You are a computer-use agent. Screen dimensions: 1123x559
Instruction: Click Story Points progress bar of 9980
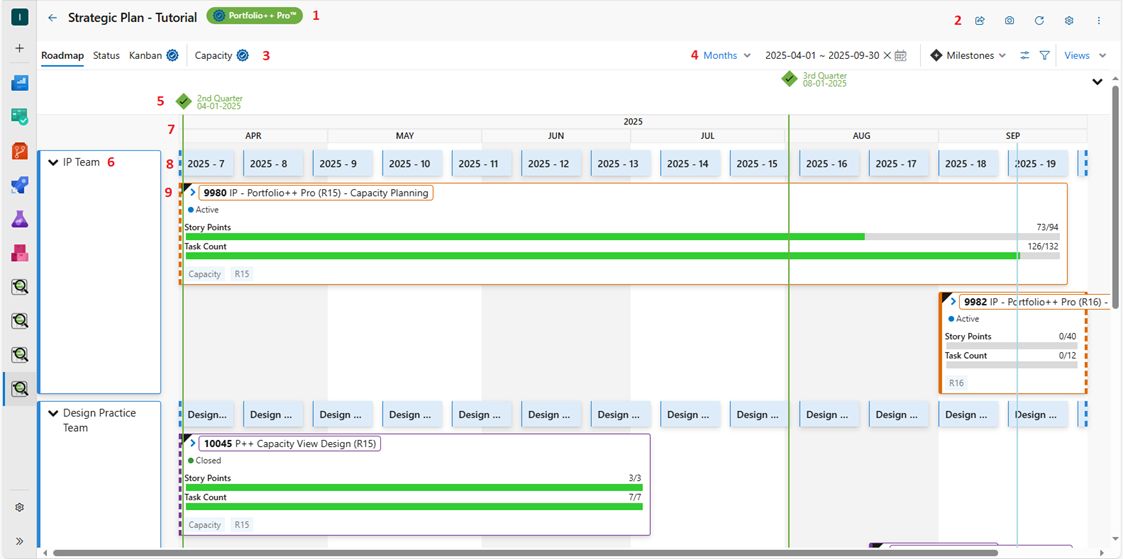[x=622, y=236]
